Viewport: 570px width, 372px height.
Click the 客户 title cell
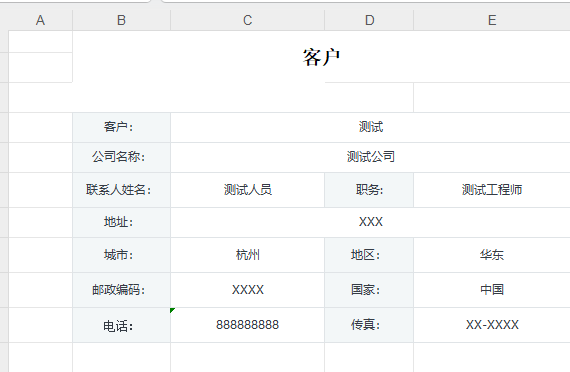coord(321,57)
